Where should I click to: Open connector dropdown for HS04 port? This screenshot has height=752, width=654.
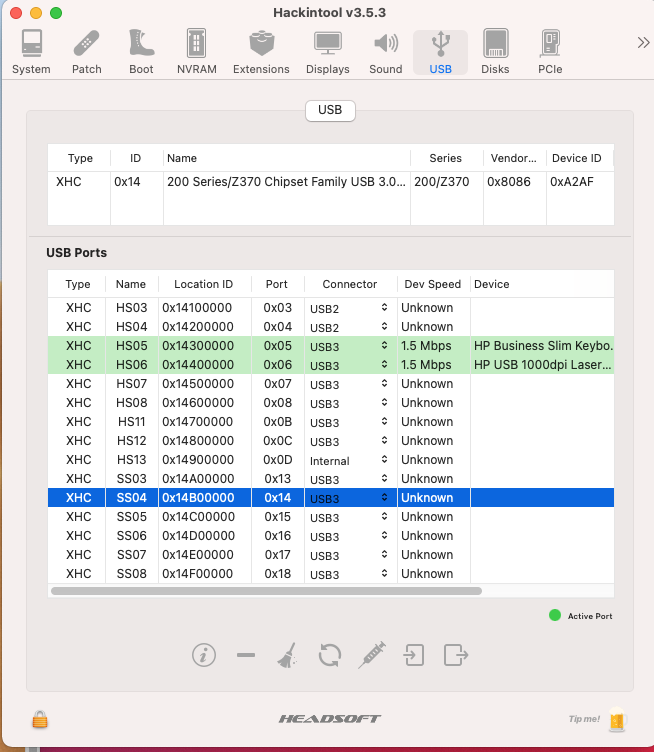tap(349, 327)
